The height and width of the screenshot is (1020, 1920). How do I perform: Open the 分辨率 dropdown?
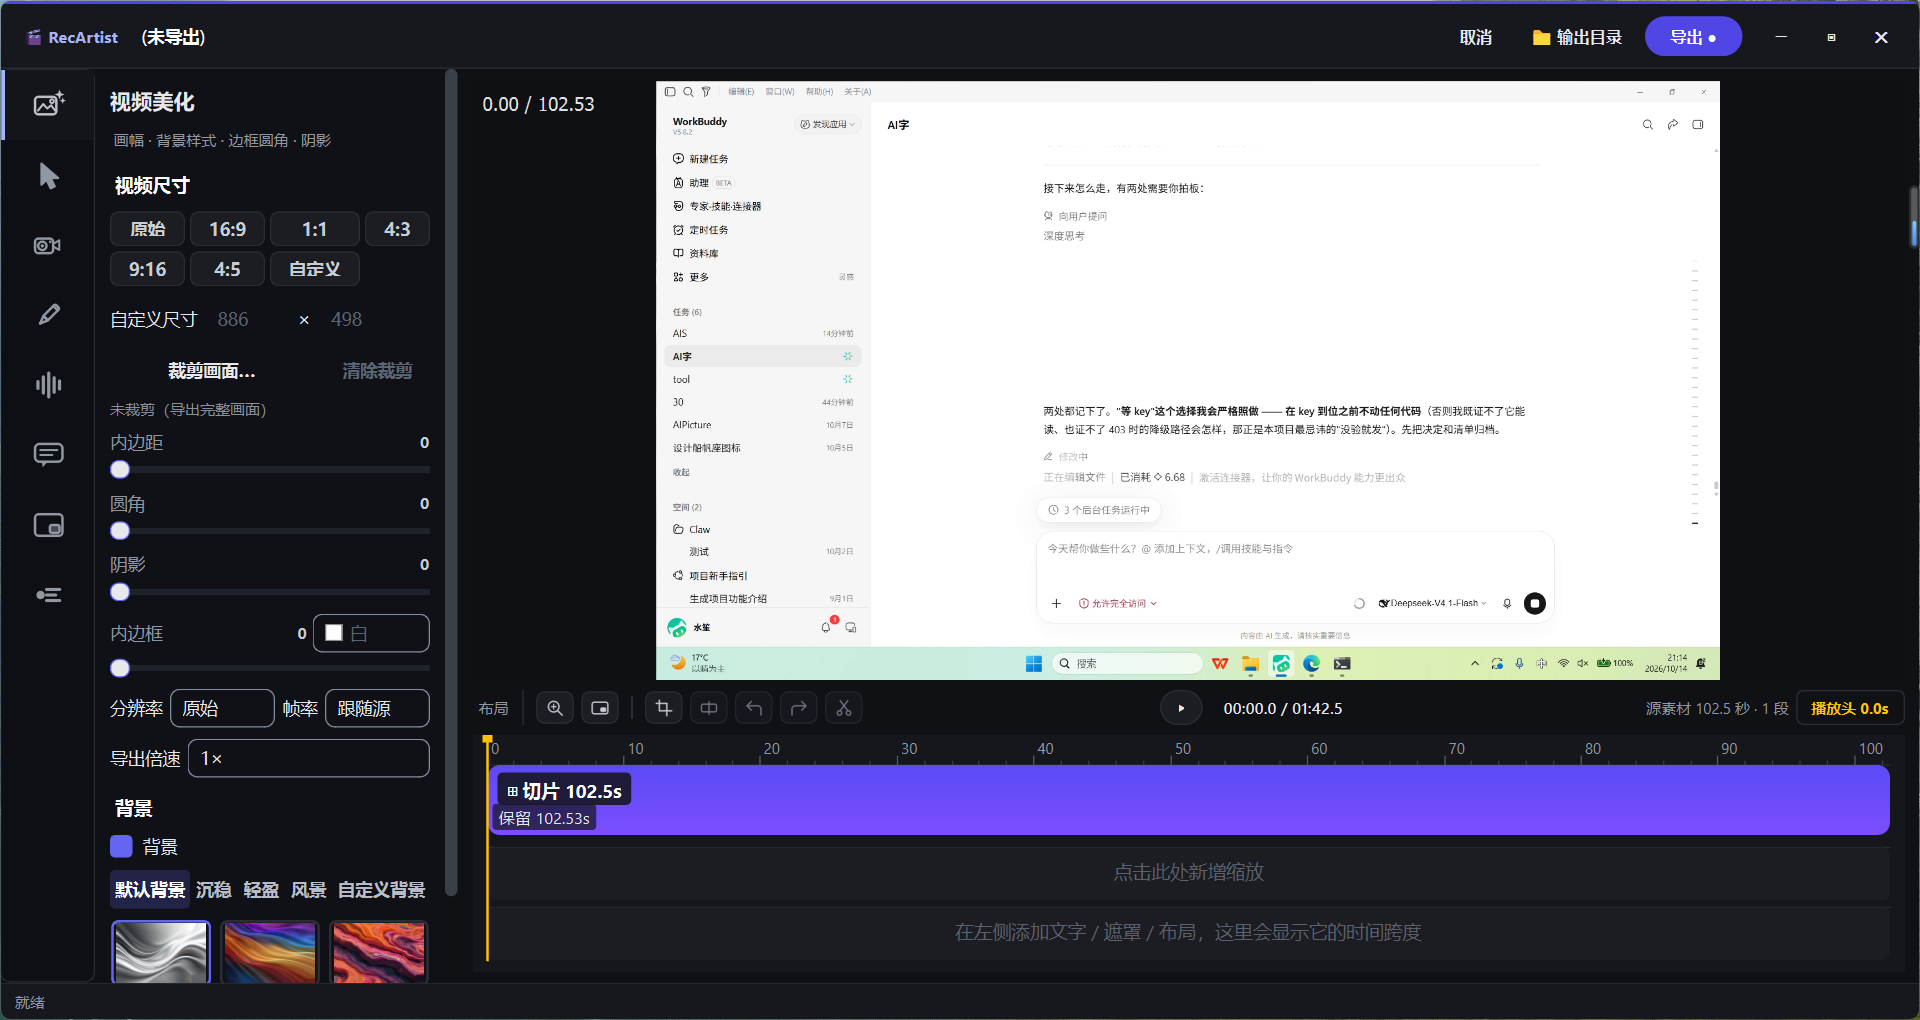pos(222,708)
